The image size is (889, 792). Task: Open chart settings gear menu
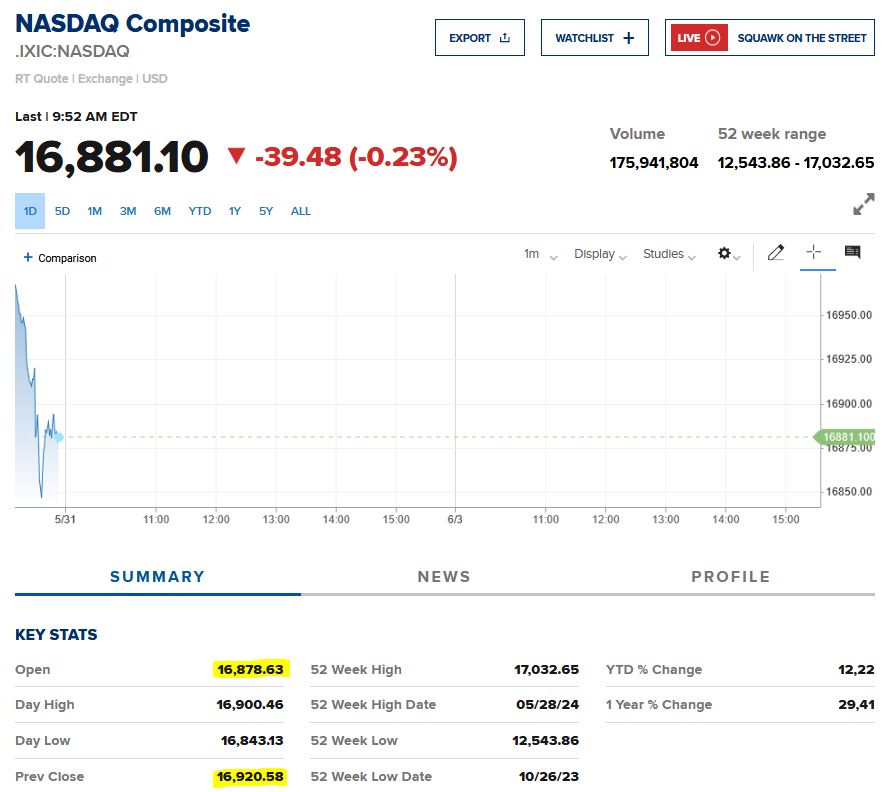729,253
